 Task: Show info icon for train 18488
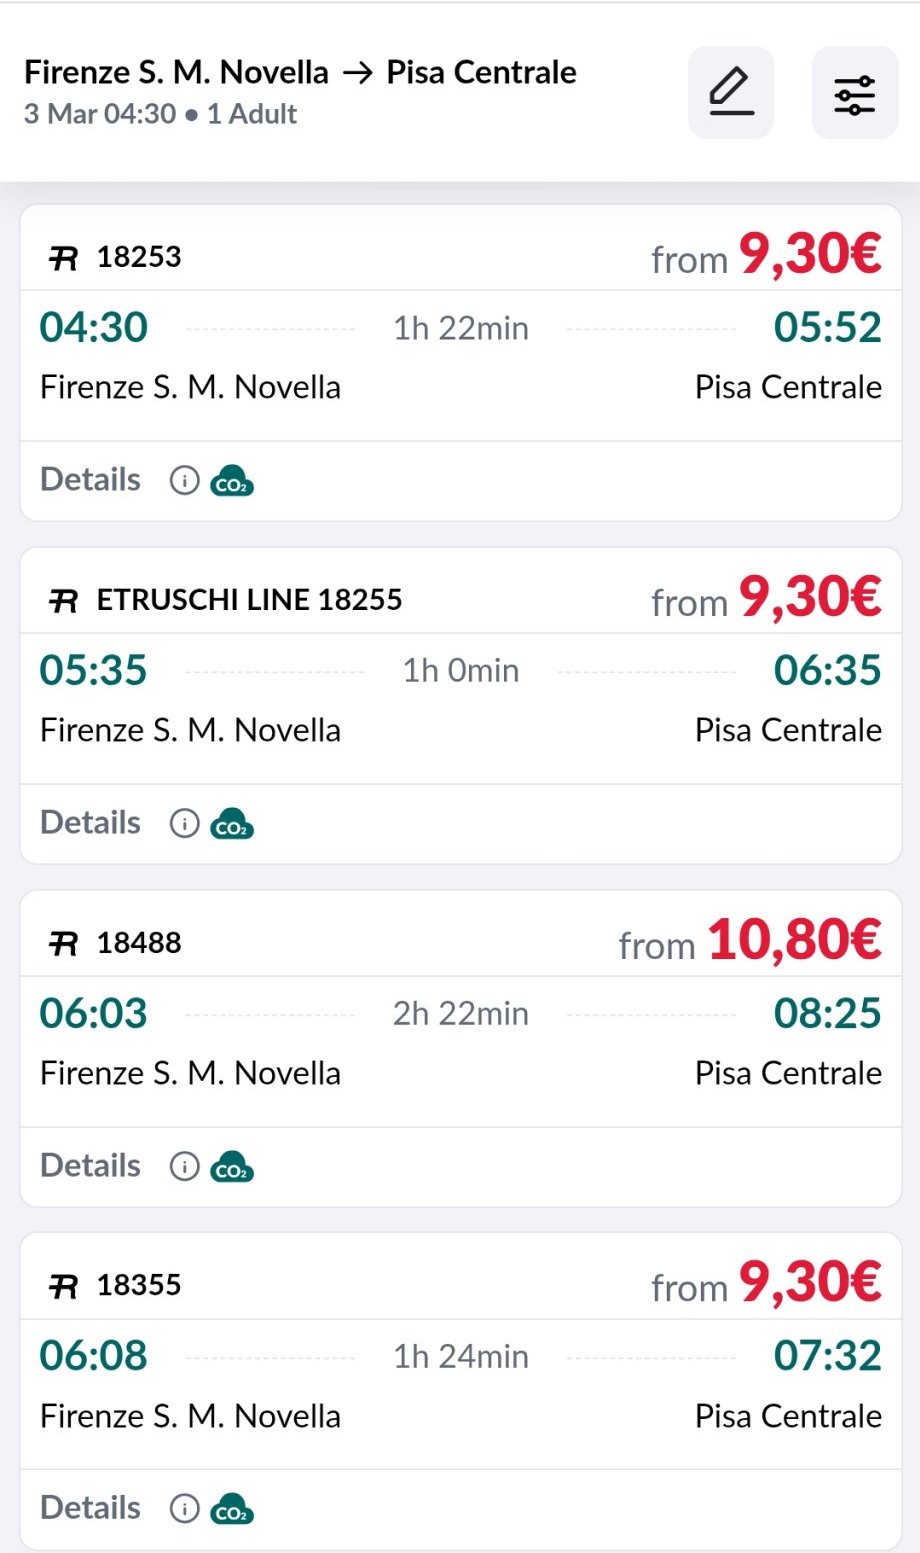(184, 1166)
